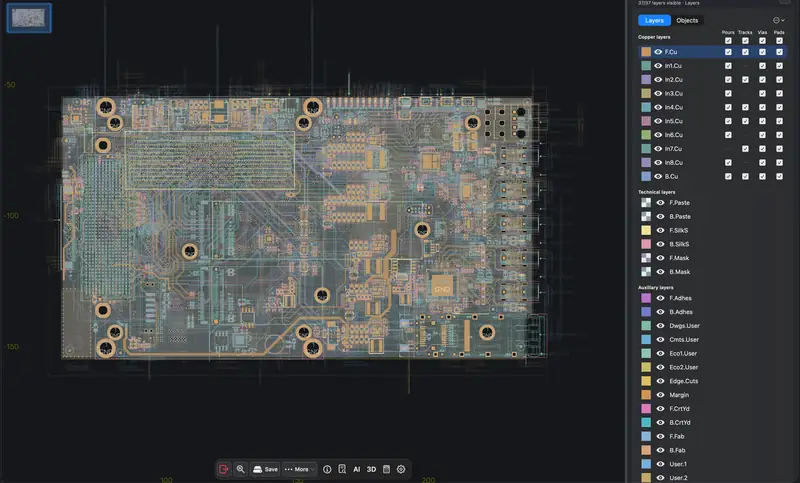Image resolution: width=800 pixels, height=483 pixels.
Task: Click the In2.Cu purple color swatch
Action: tap(646, 80)
